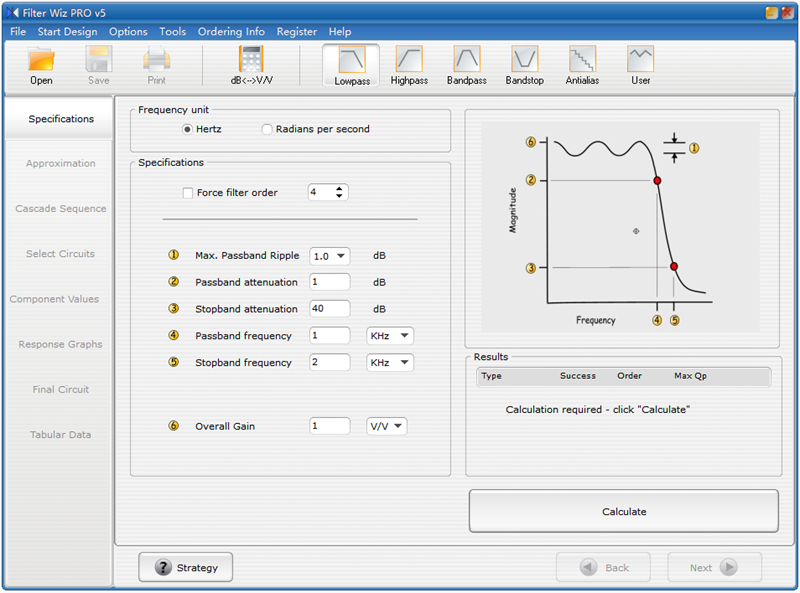
Task: Click the upper red passband point on graph
Action: (657, 181)
